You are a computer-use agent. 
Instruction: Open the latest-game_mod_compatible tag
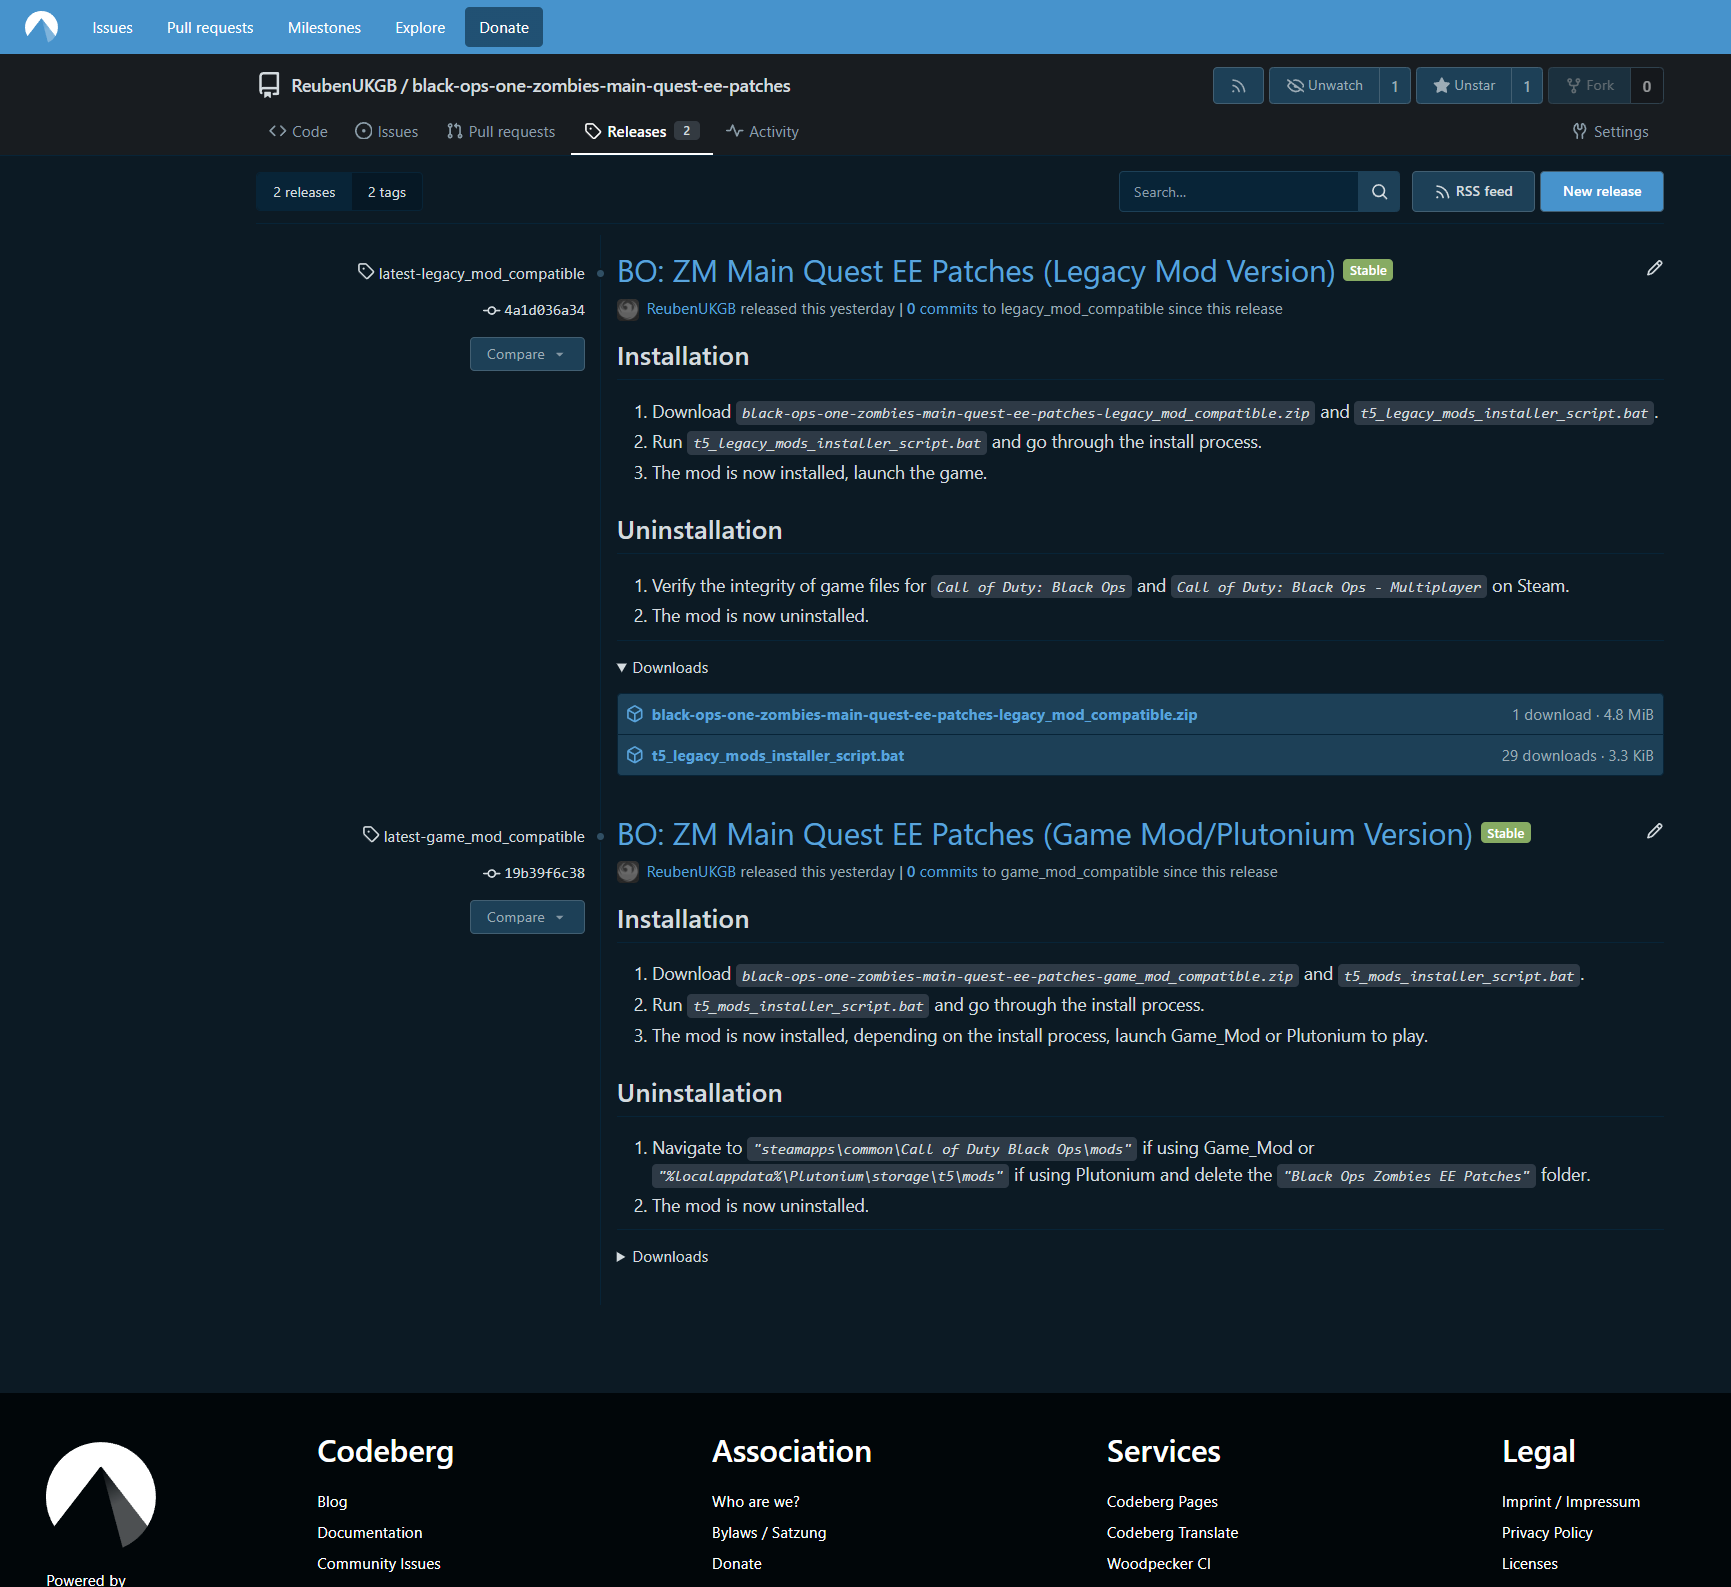484,837
